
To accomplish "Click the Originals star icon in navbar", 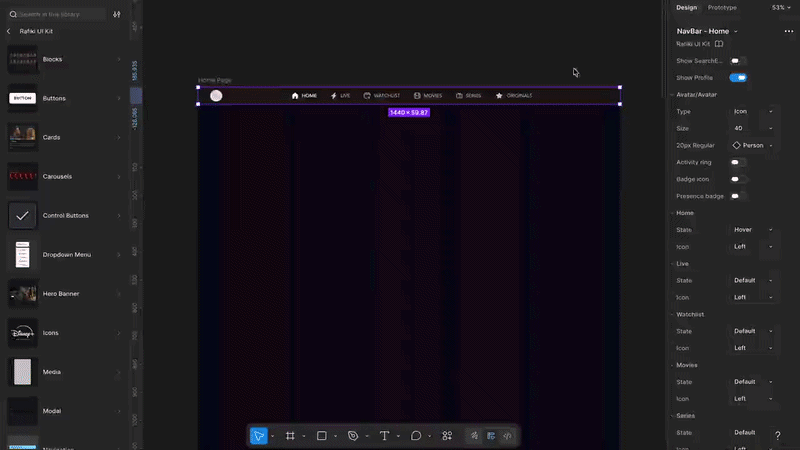I will [499, 95].
